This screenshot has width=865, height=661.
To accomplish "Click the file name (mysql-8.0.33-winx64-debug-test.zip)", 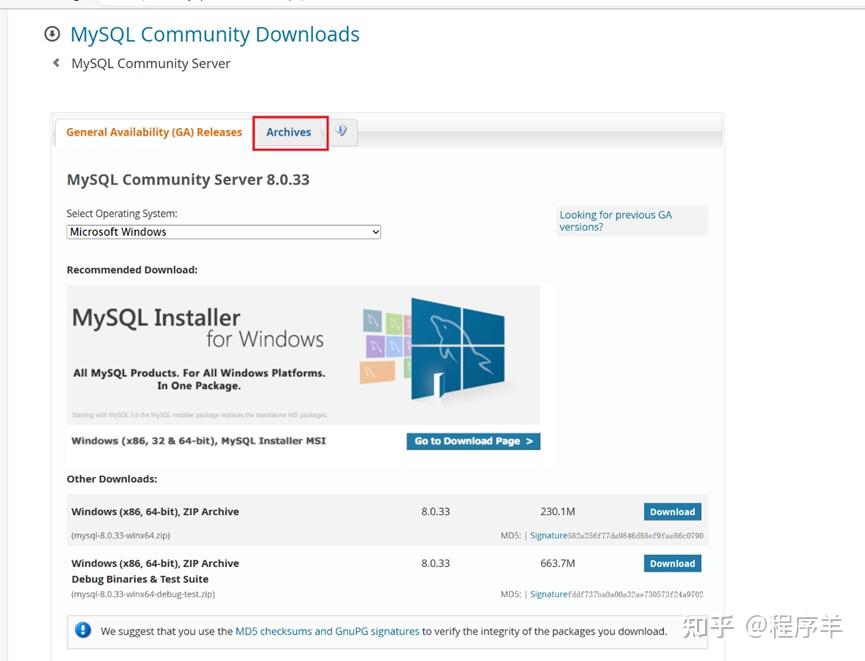I will 143,594.
